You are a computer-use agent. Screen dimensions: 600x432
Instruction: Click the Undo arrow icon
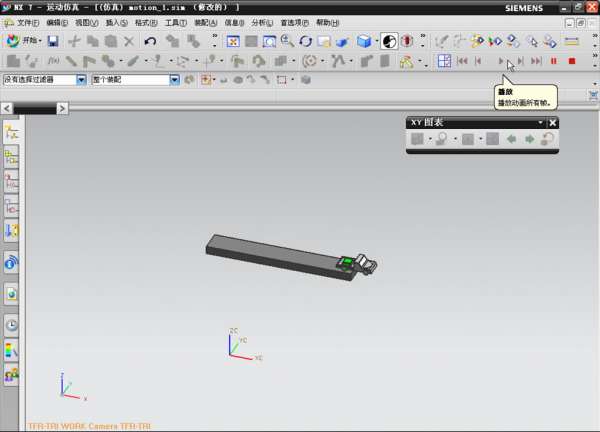(x=150, y=41)
